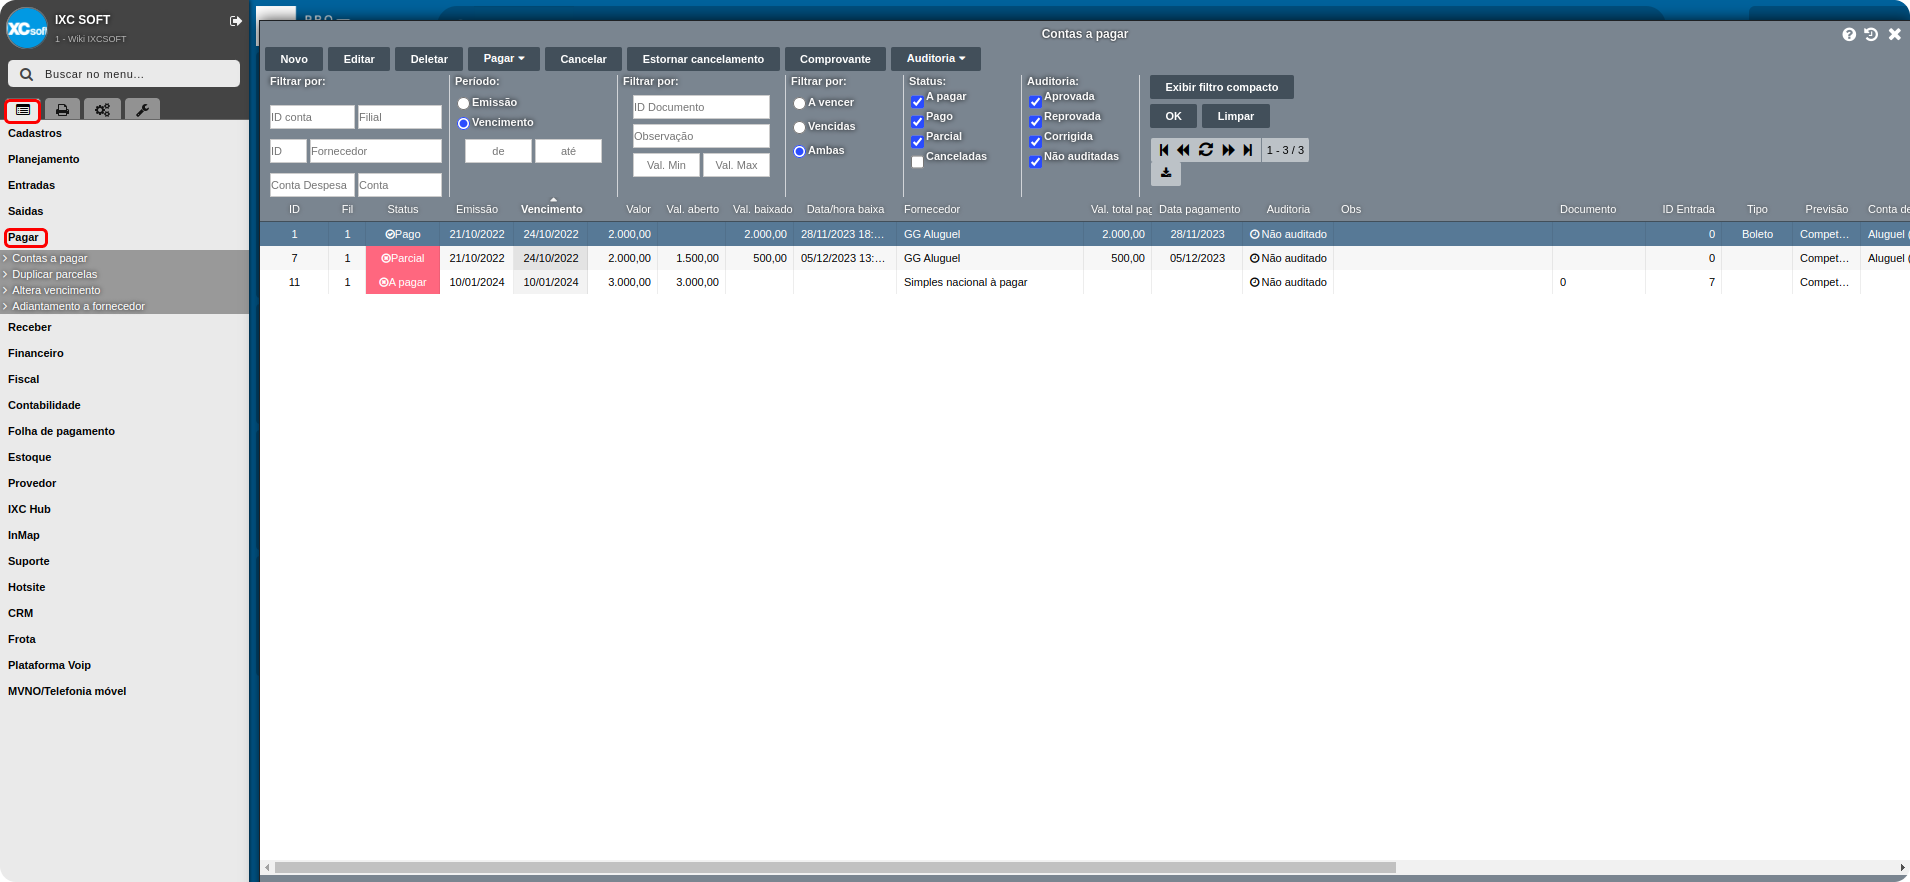
Task: Uncheck the Não auditadas checkbox
Action: pyautogui.click(x=1035, y=162)
